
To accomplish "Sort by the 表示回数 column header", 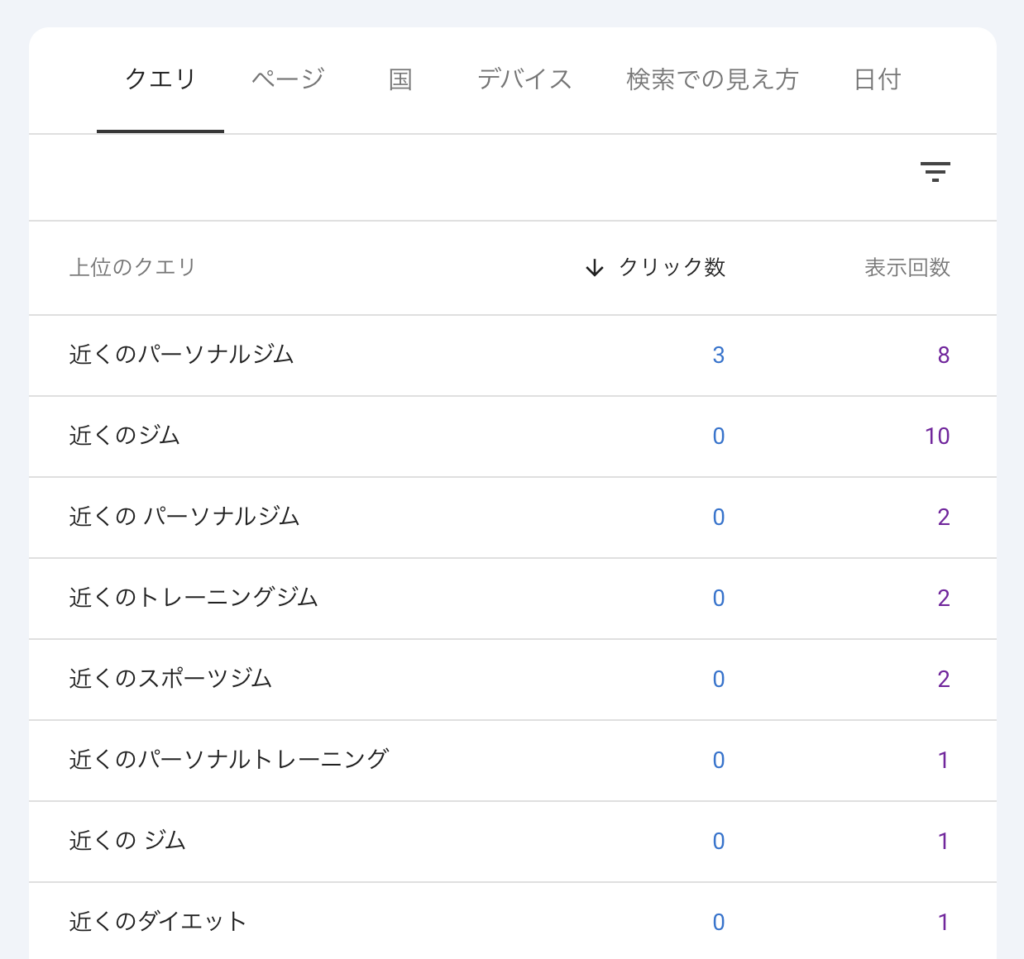I will (907, 268).
